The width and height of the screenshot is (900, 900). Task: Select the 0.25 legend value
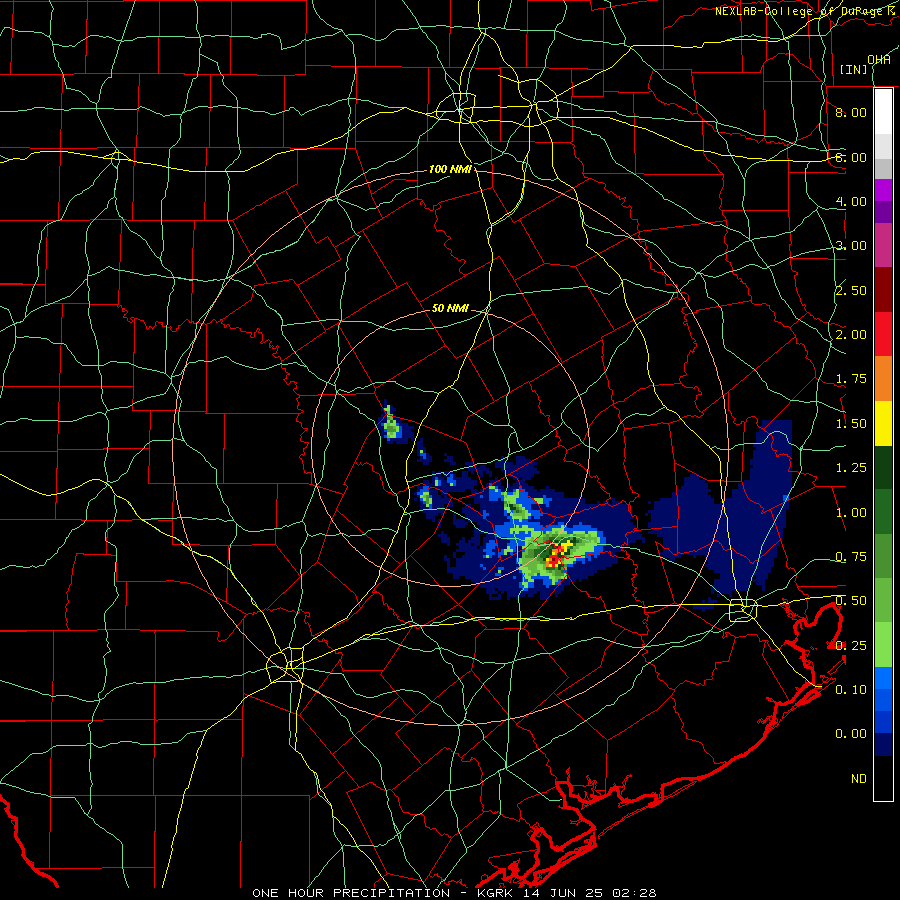[851, 646]
